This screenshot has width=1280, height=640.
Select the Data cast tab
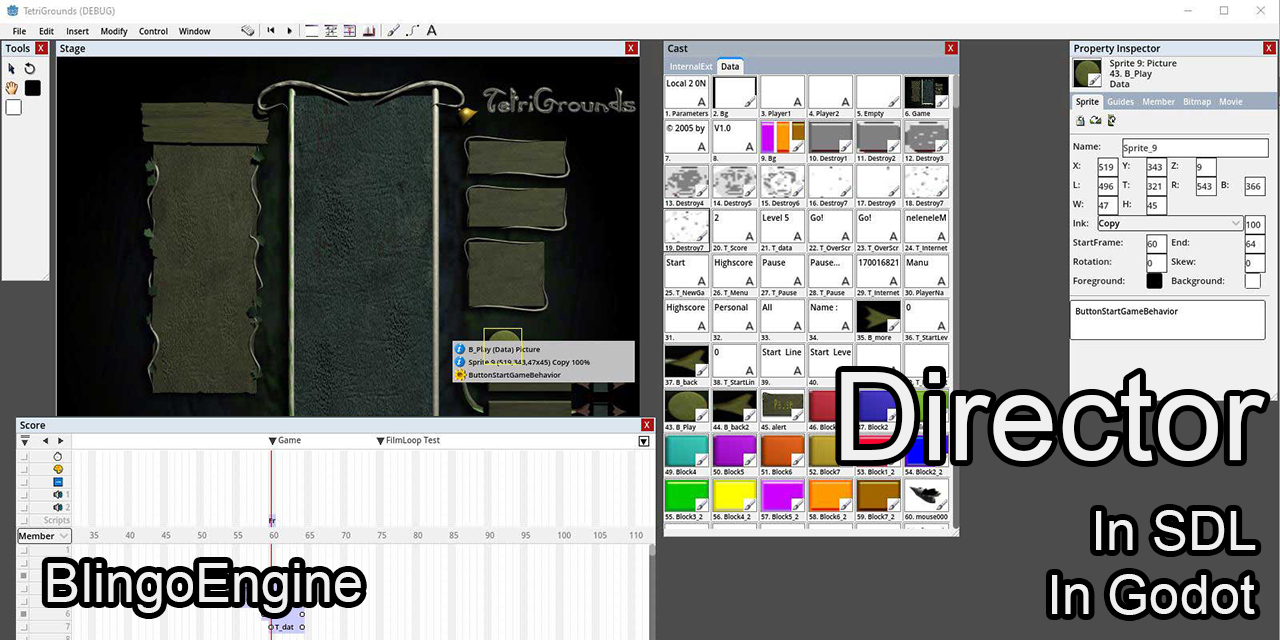730,66
